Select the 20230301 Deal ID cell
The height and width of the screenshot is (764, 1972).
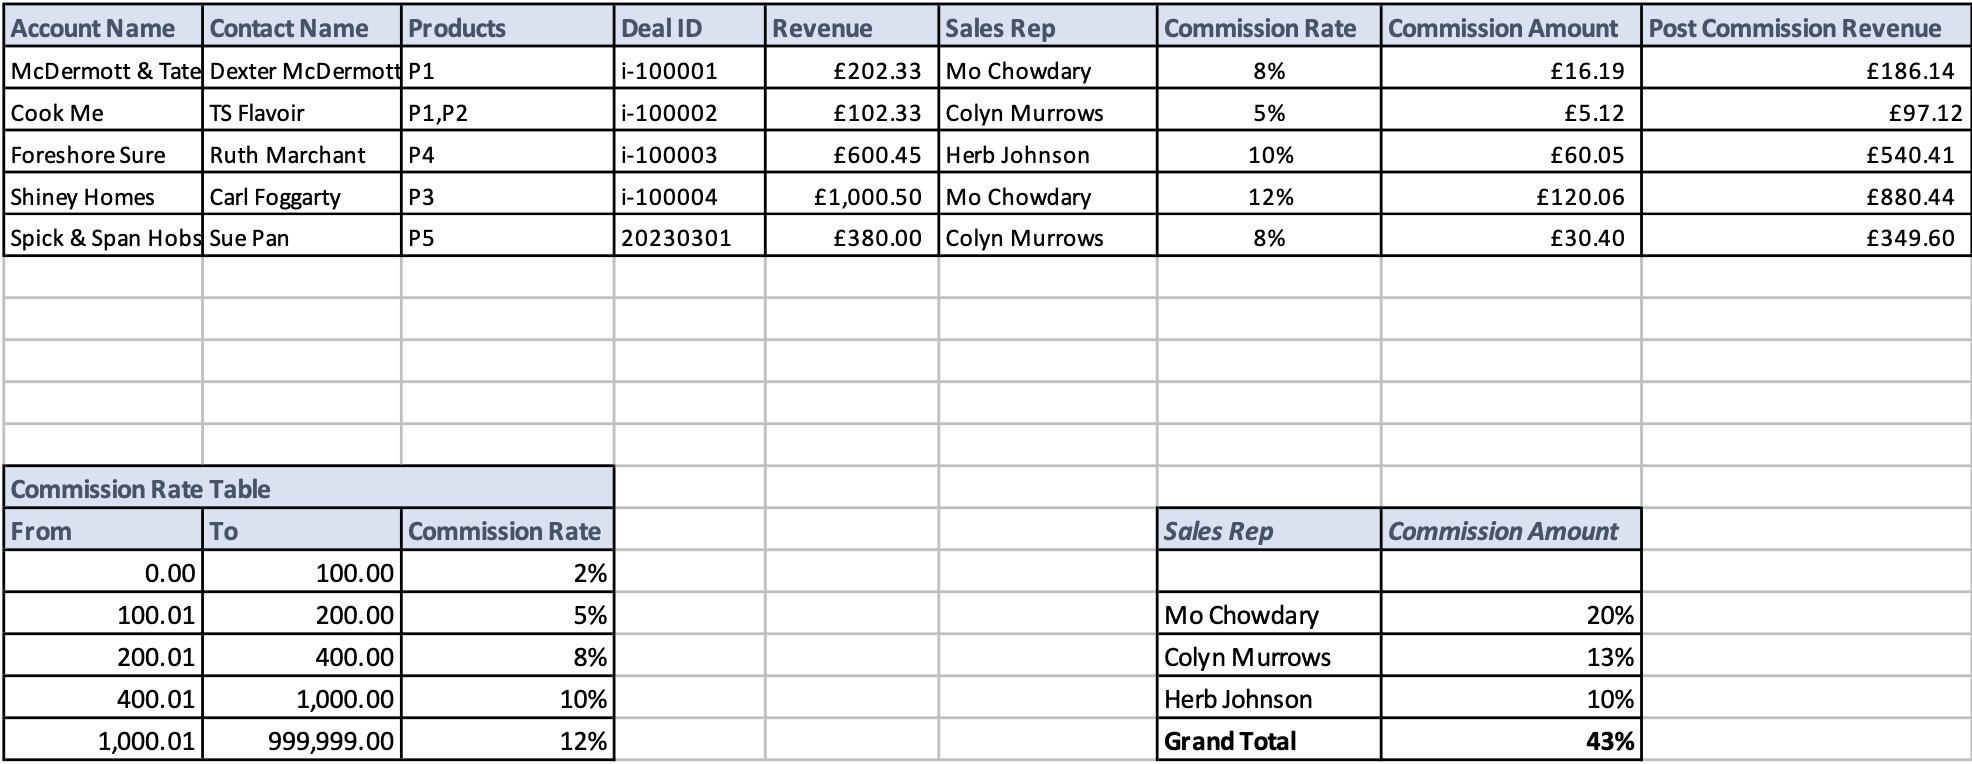click(x=689, y=238)
